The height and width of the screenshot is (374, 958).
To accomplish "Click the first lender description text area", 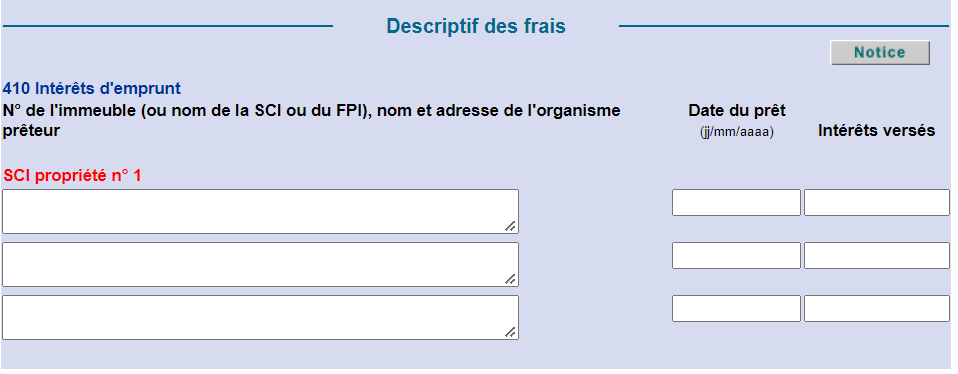I will pos(260,211).
